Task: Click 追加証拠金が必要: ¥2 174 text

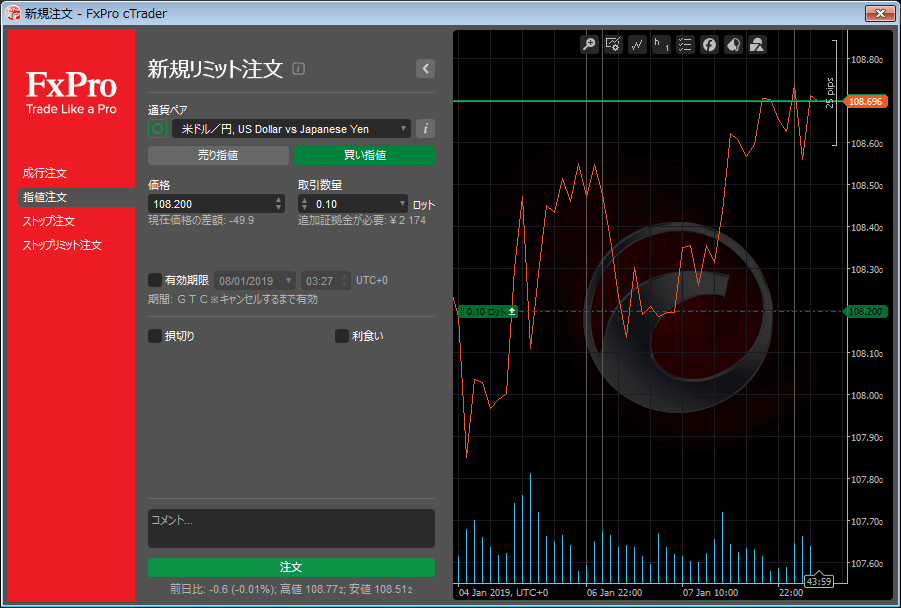Action: point(362,221)
